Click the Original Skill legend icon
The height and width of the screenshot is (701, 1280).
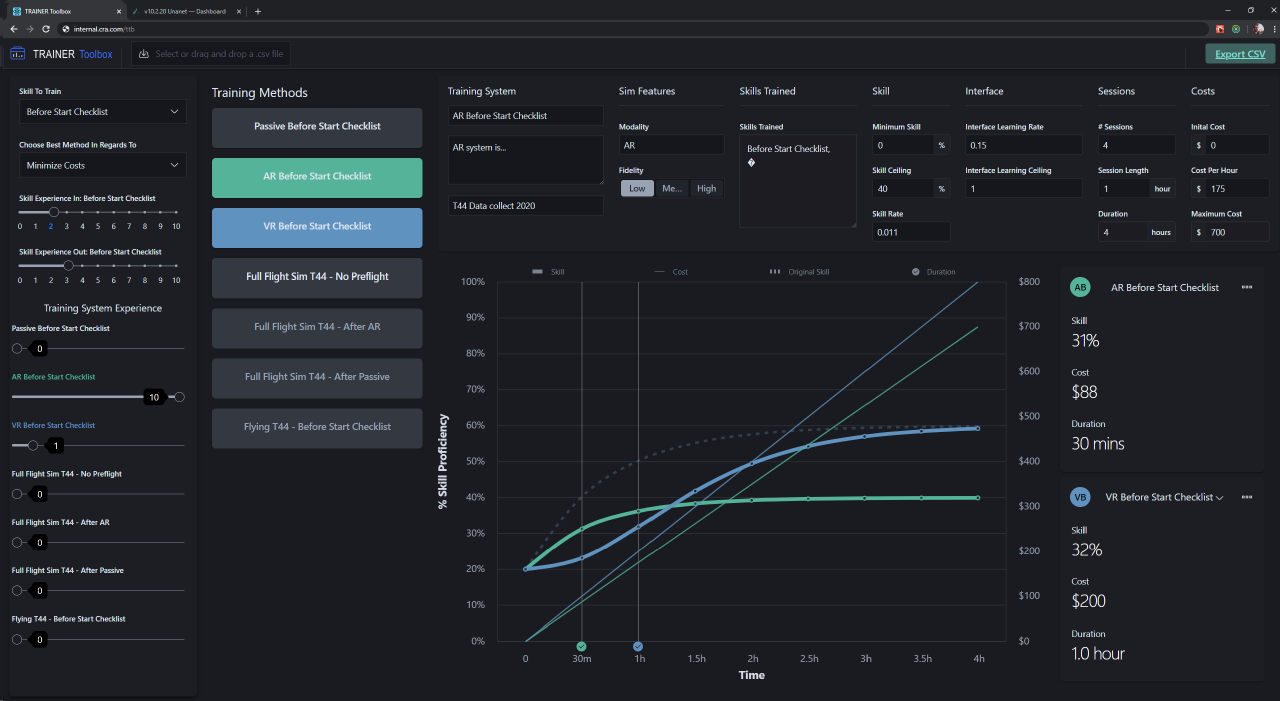(775, 271)
